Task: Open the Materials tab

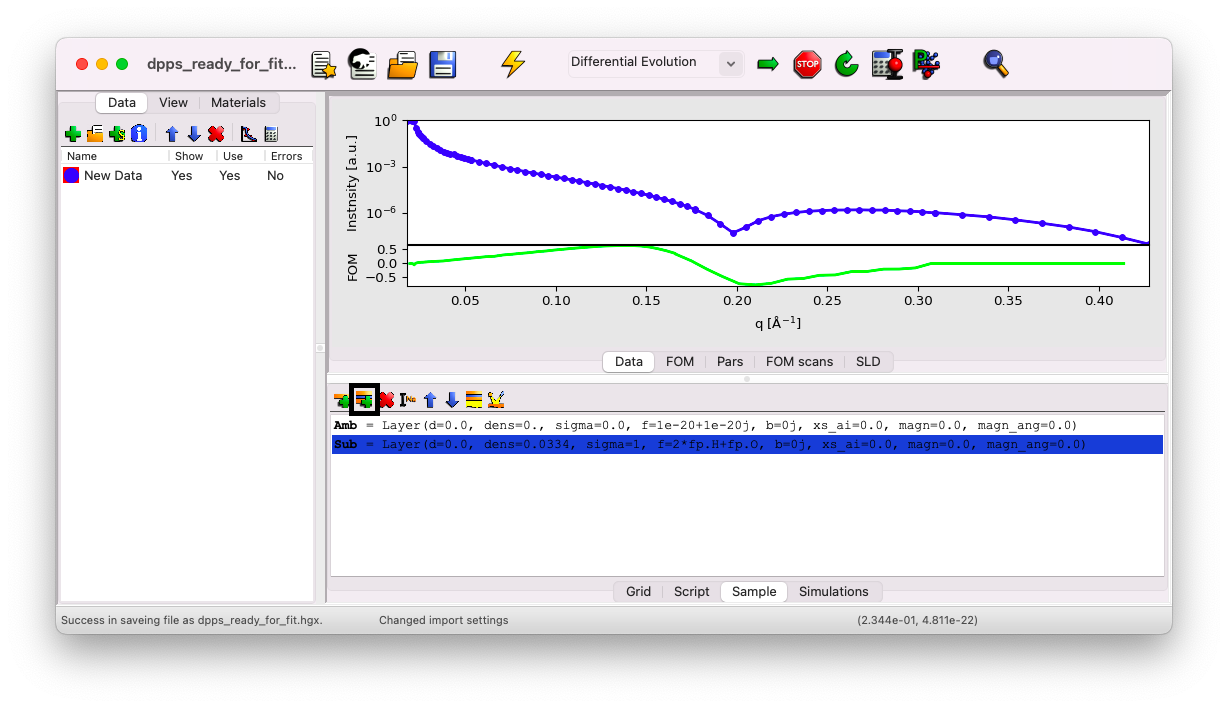Action: point(238,102)
